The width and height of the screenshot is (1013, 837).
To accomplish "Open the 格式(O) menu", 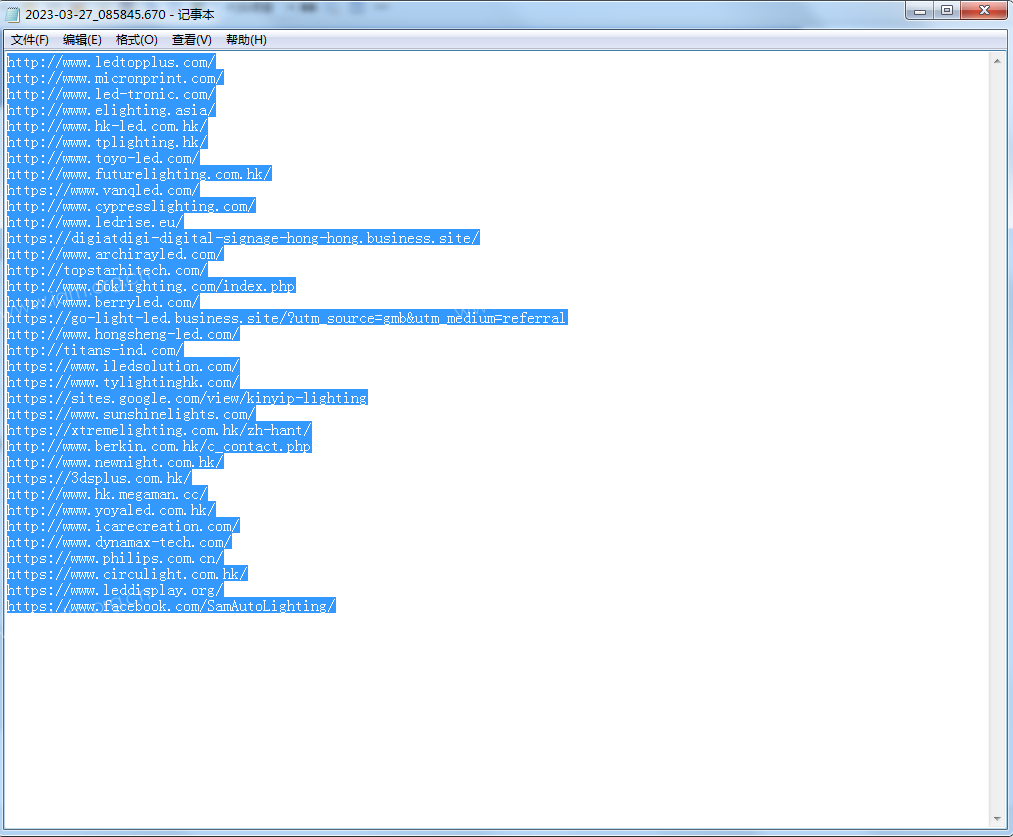I will point(136,40).
